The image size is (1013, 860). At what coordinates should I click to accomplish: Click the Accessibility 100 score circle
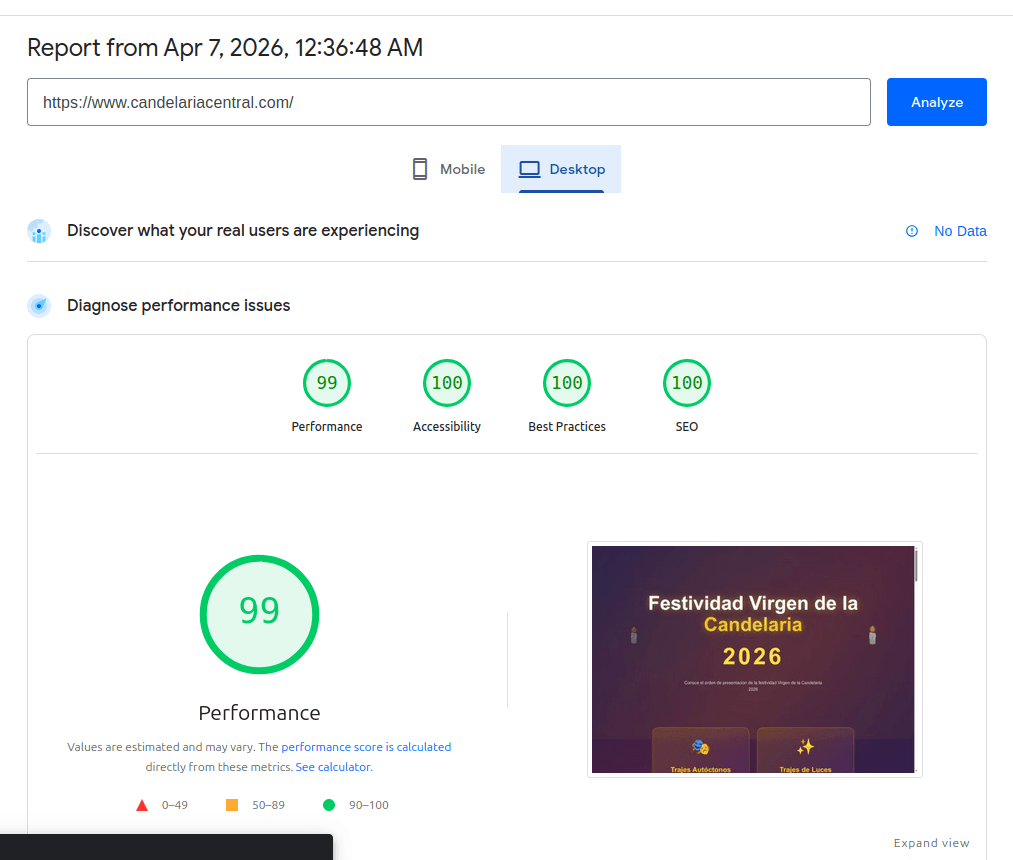[x=447, y=382]
